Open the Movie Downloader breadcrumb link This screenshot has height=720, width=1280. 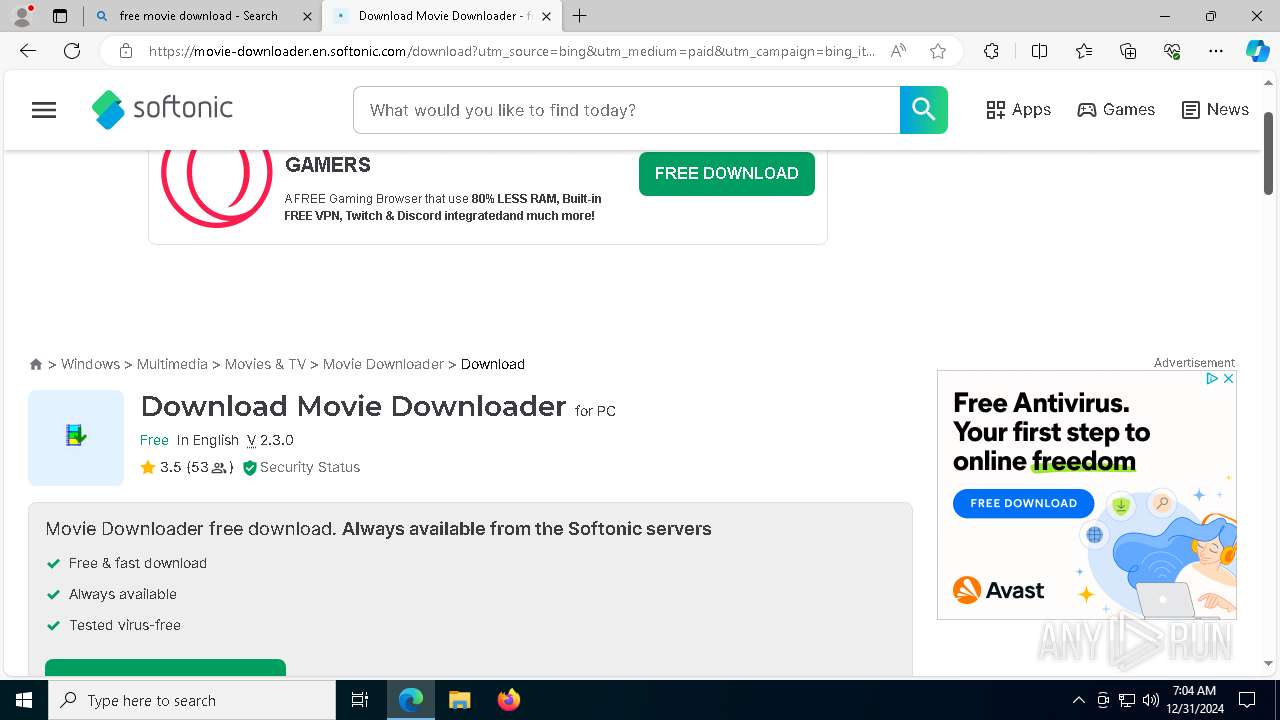pyautogui.click(x=383, y=364)
